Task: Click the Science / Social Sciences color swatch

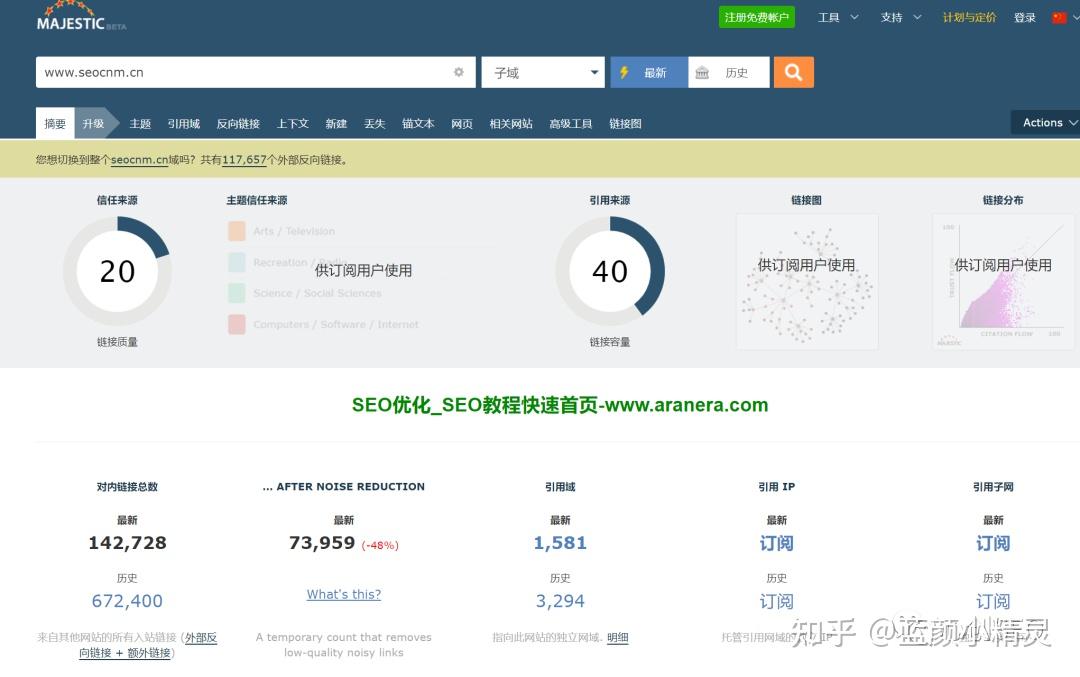Action: (x=237, y=293)
